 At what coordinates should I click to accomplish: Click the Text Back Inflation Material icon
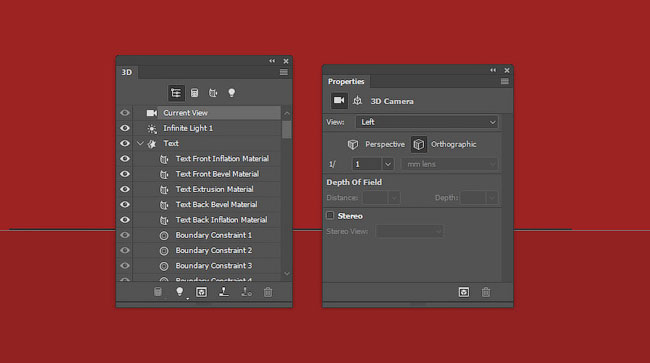(164, 220)
